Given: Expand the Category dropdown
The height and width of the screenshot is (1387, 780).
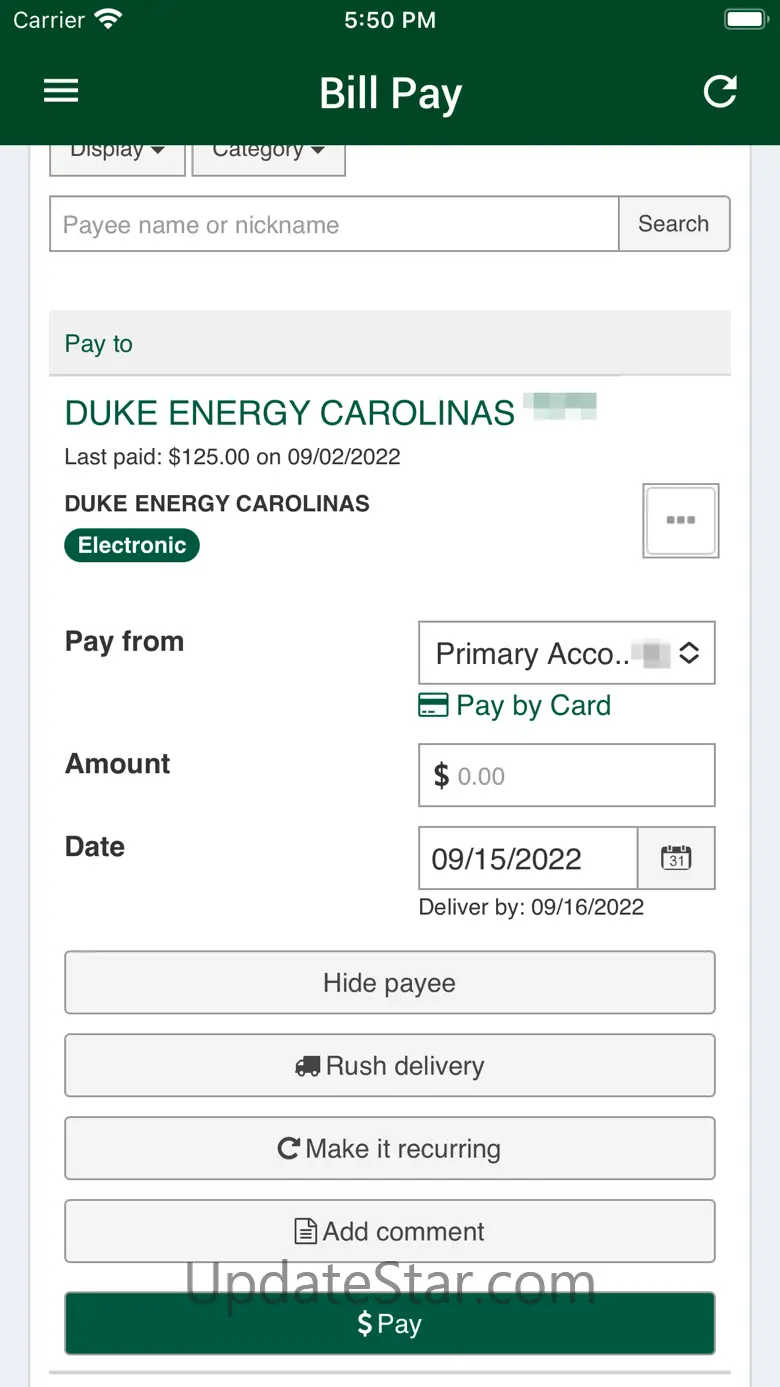Looking at the screenshot, I should [x=268, y=156].
